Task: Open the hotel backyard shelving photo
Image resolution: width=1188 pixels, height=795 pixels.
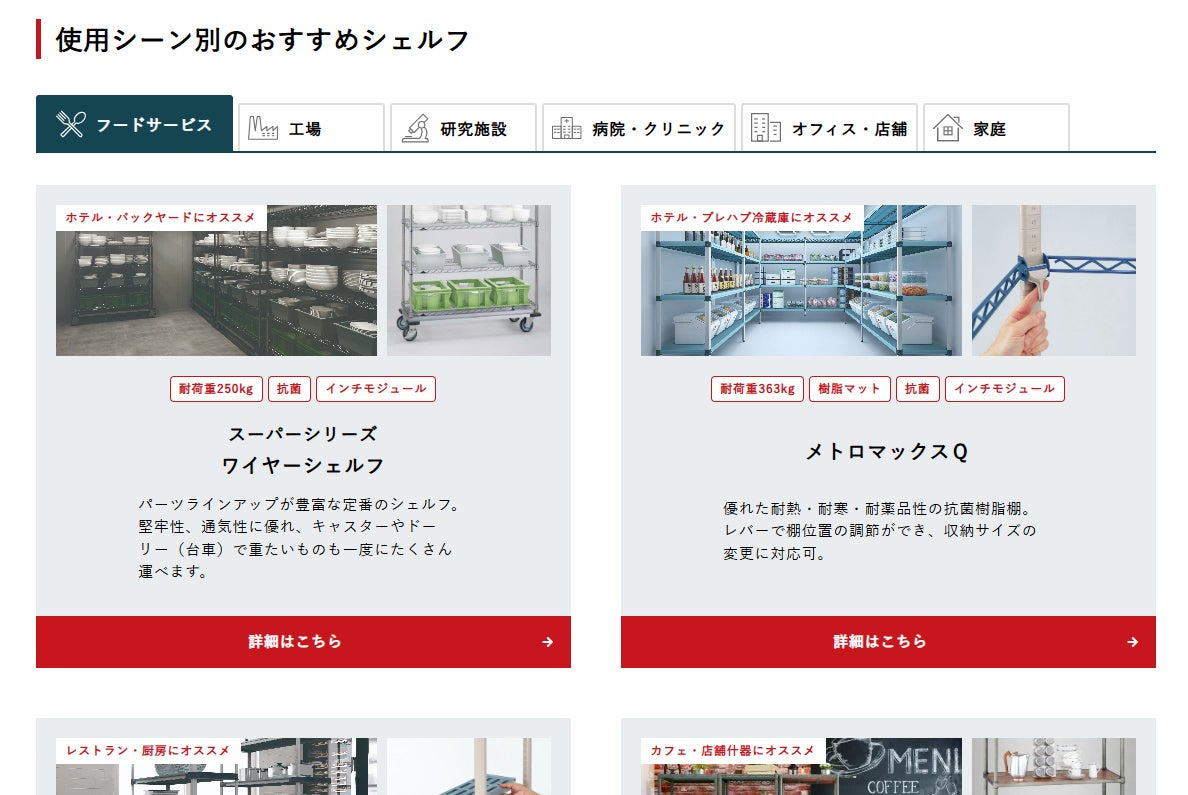Action: point(216,280)
